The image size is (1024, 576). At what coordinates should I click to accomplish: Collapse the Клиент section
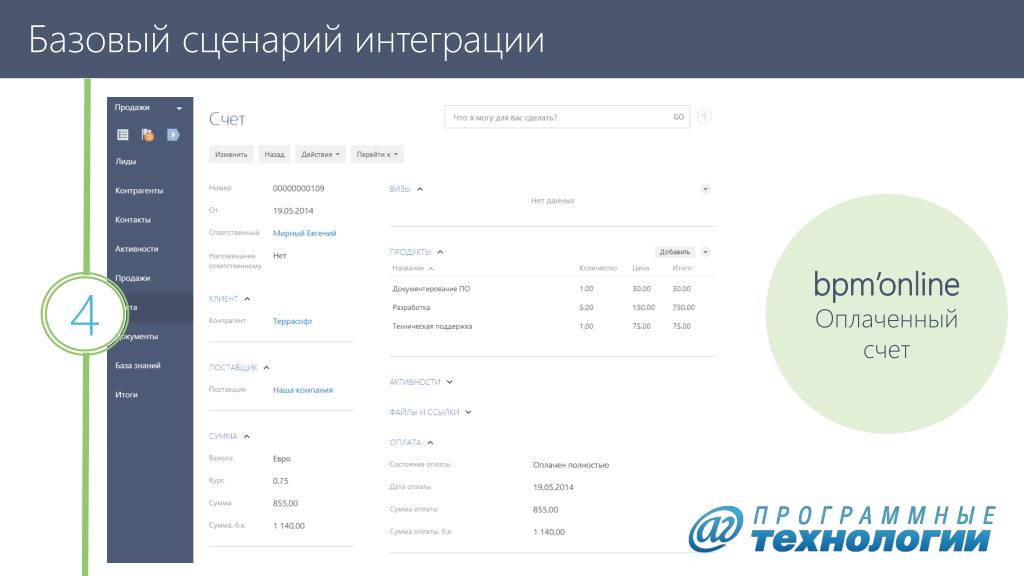pyautogui.click(x=247, y=299)
